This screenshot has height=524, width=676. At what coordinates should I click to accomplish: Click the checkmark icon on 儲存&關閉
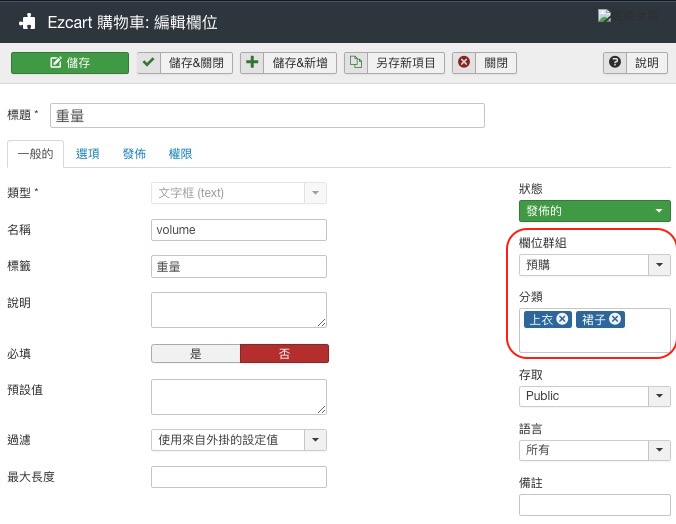[x=149, y=63]
